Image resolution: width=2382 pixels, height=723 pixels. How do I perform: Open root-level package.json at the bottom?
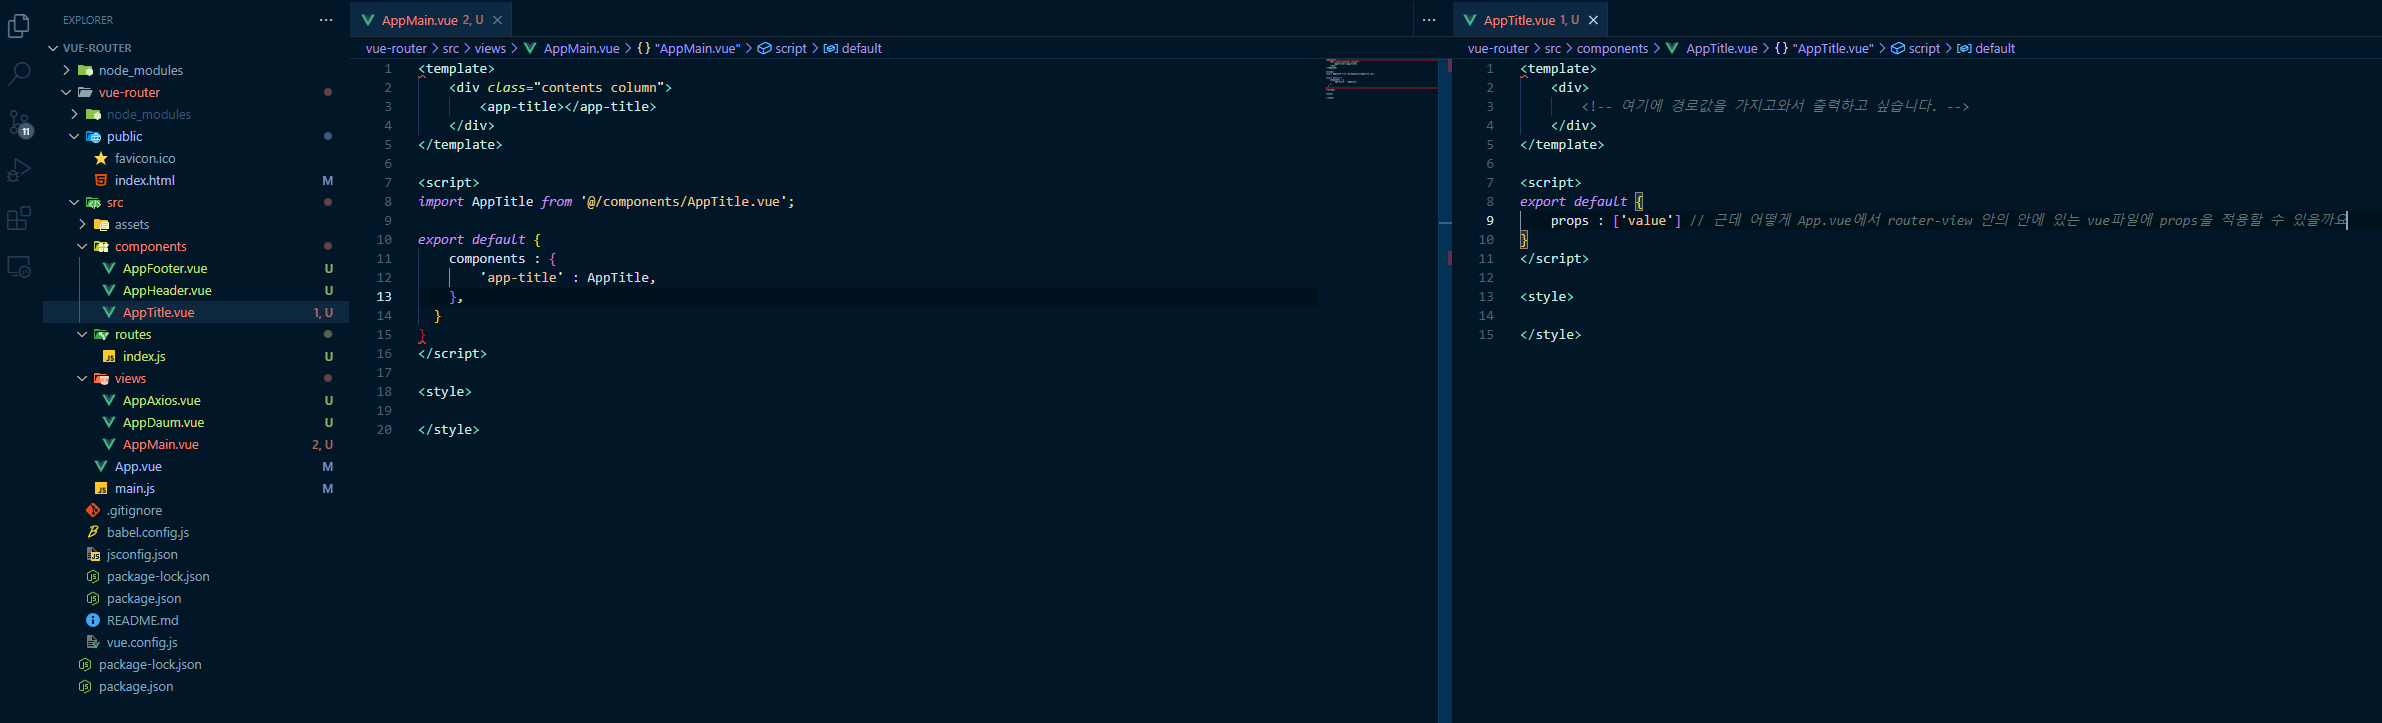coord(196,686)
